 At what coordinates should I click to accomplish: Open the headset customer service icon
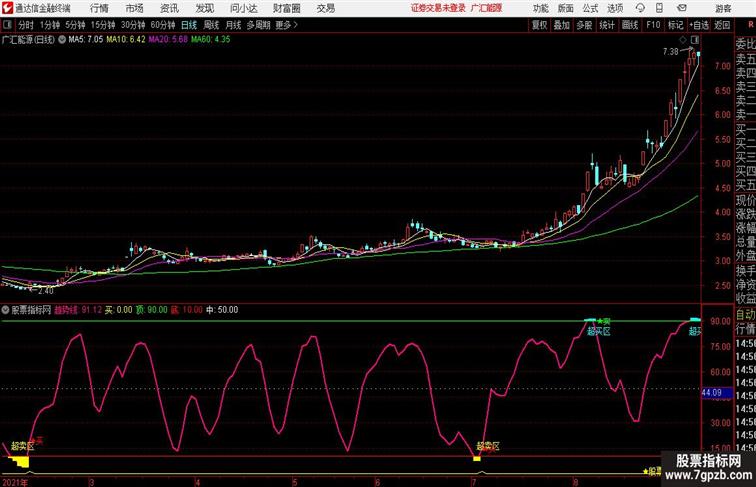point(640,8)
